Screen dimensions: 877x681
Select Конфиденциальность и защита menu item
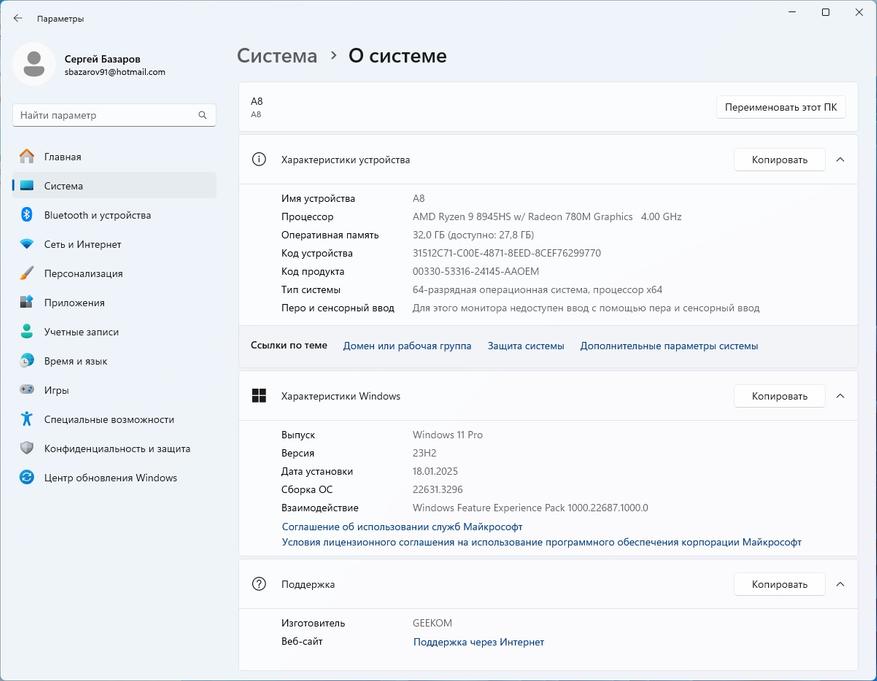[116, 449]
